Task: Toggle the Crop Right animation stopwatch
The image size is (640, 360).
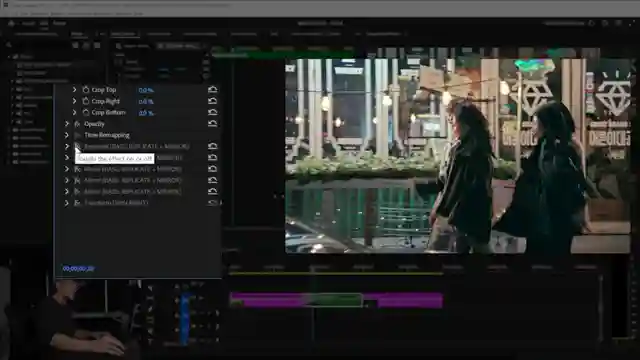Action: 86,101
